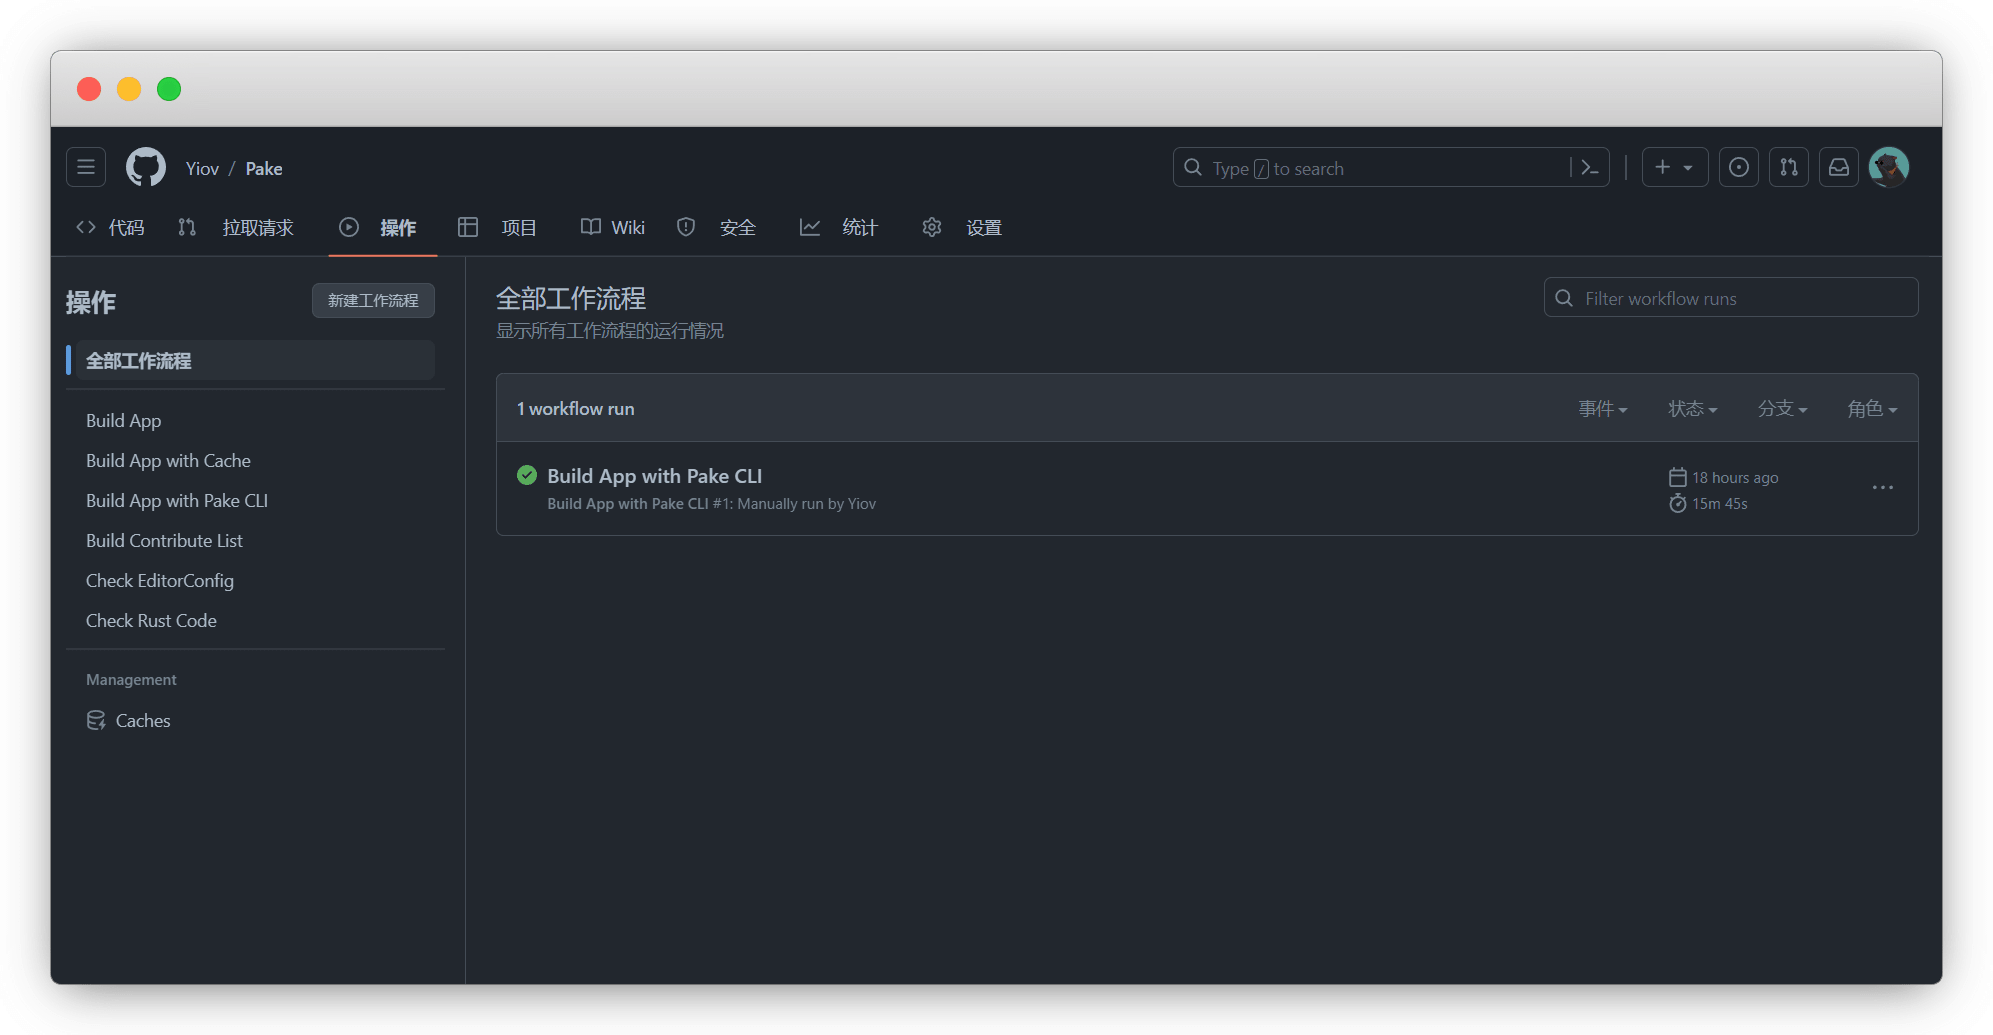
Task: Open the hamburger navigation menu
Action: pos(86,168)
